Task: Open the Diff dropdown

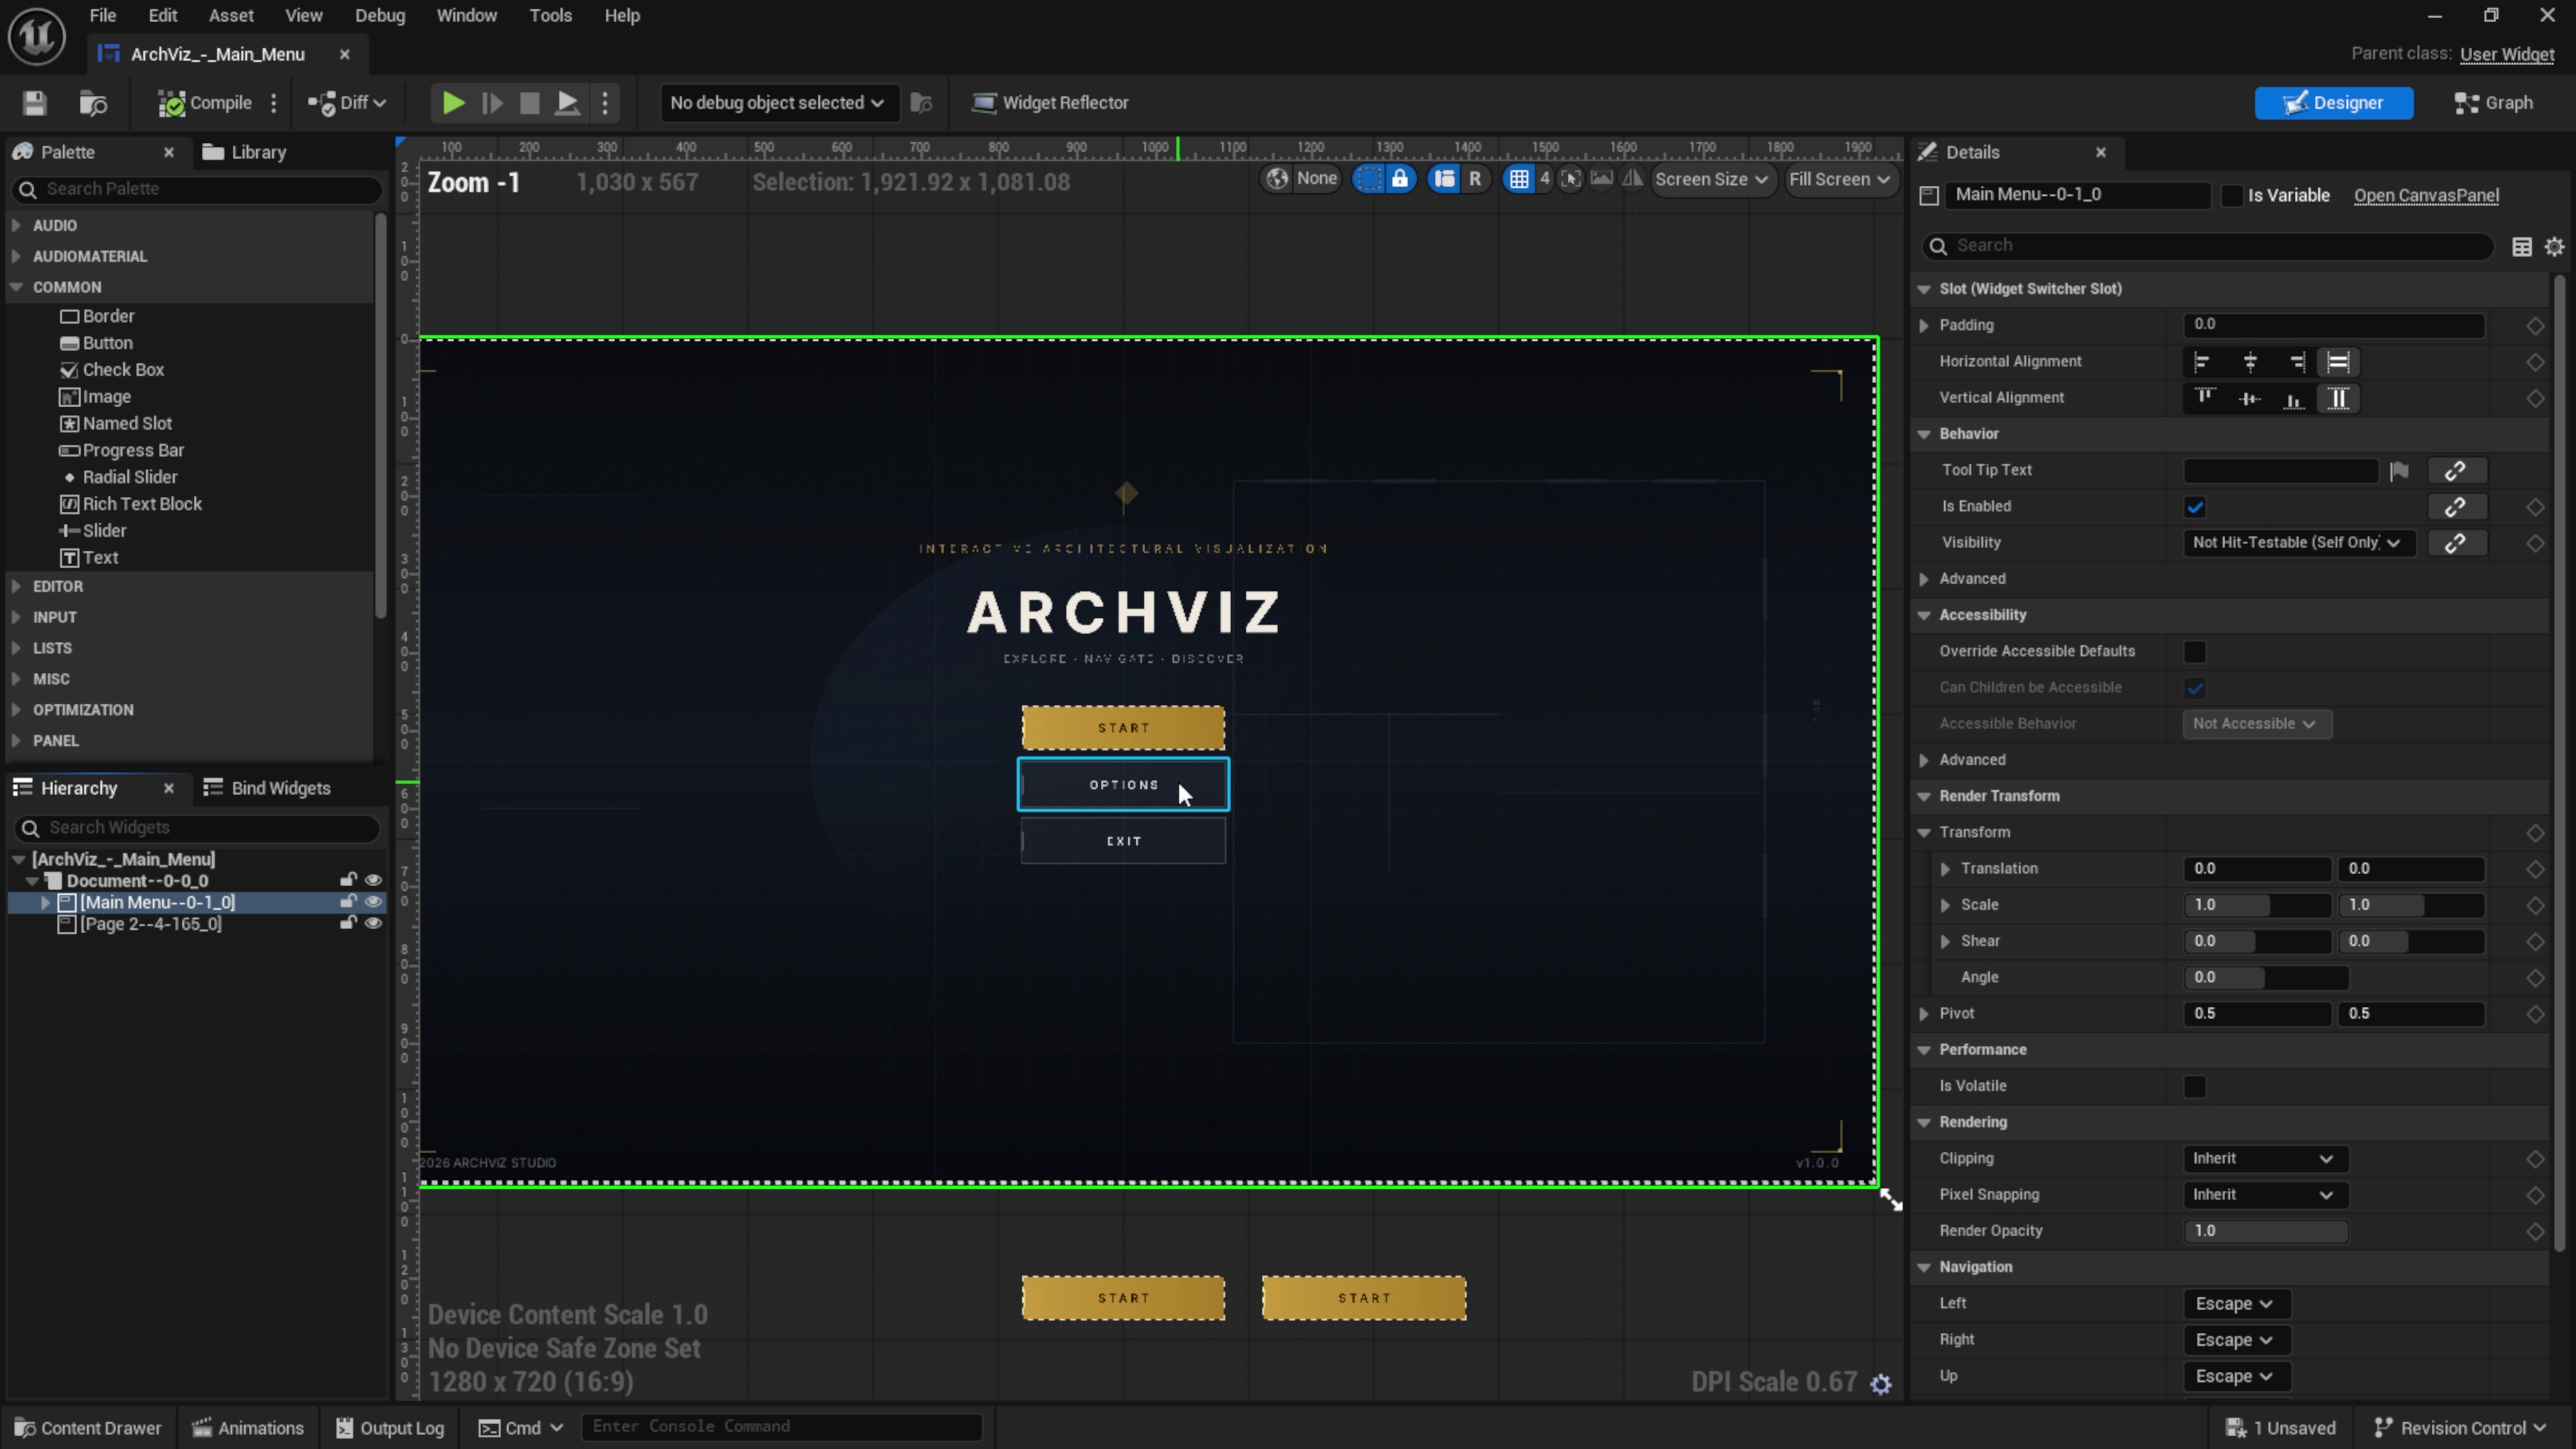Action: tap(347, 103)
